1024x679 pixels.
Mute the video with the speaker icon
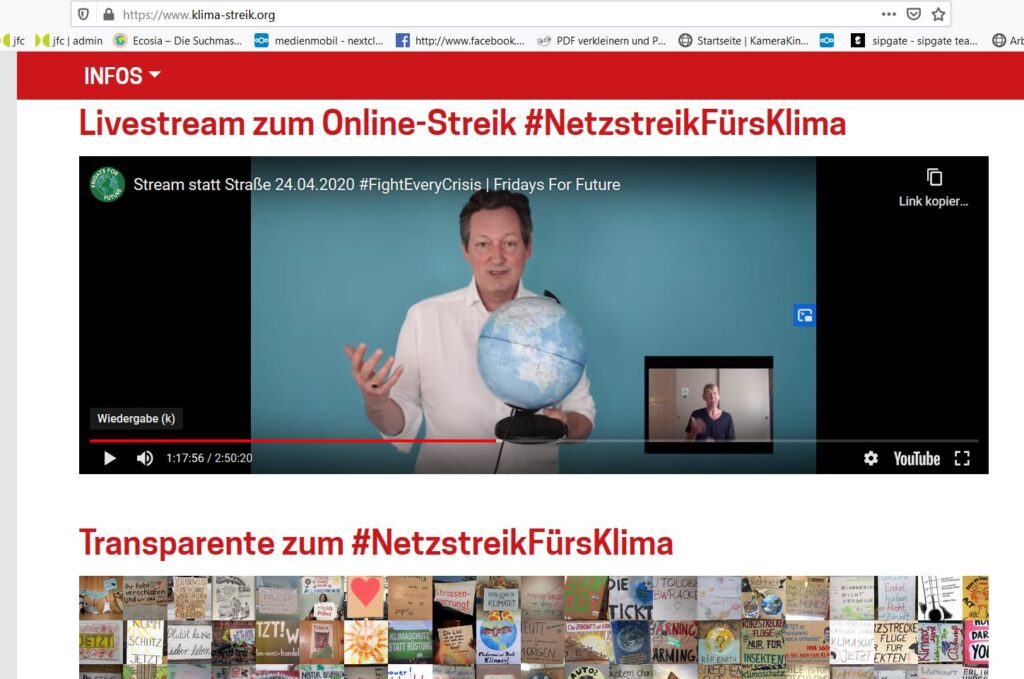[145, 458]
